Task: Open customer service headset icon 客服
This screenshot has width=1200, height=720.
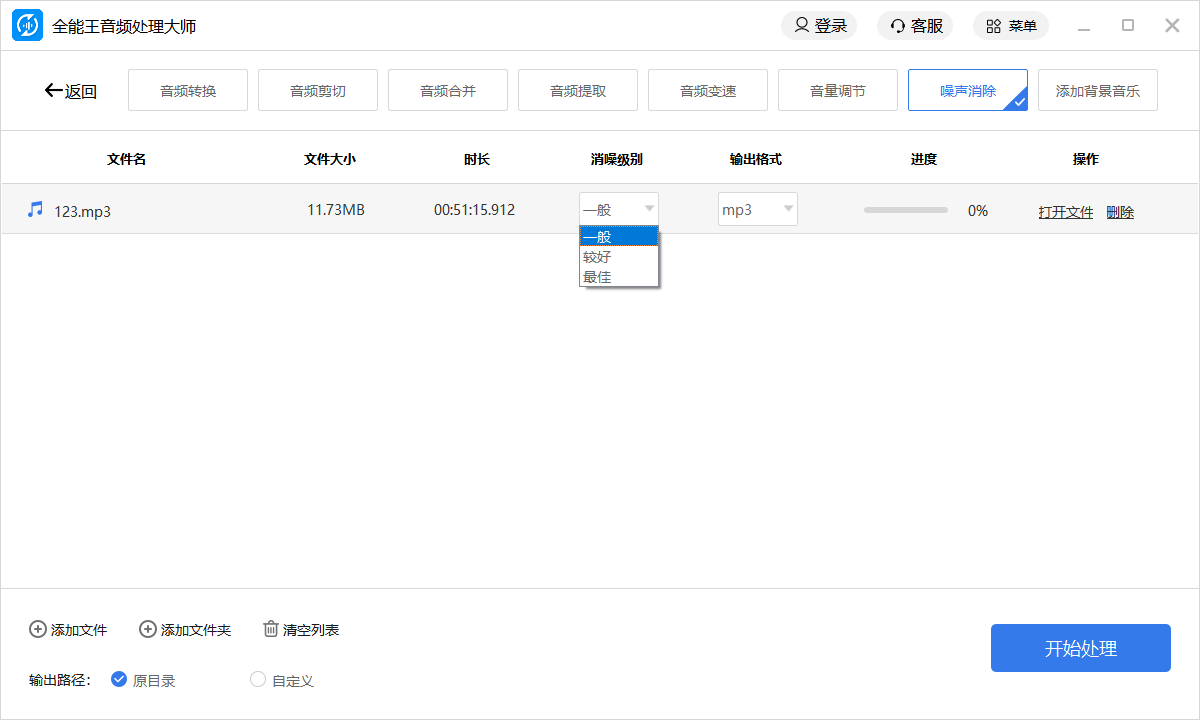Action: pyautogui.click(x=898, y=26)
